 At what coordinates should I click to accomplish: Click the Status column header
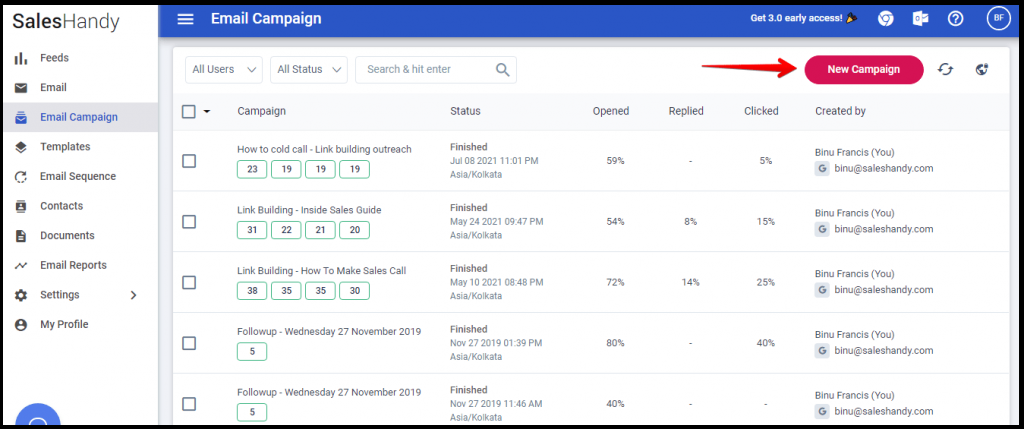[465, 112]
